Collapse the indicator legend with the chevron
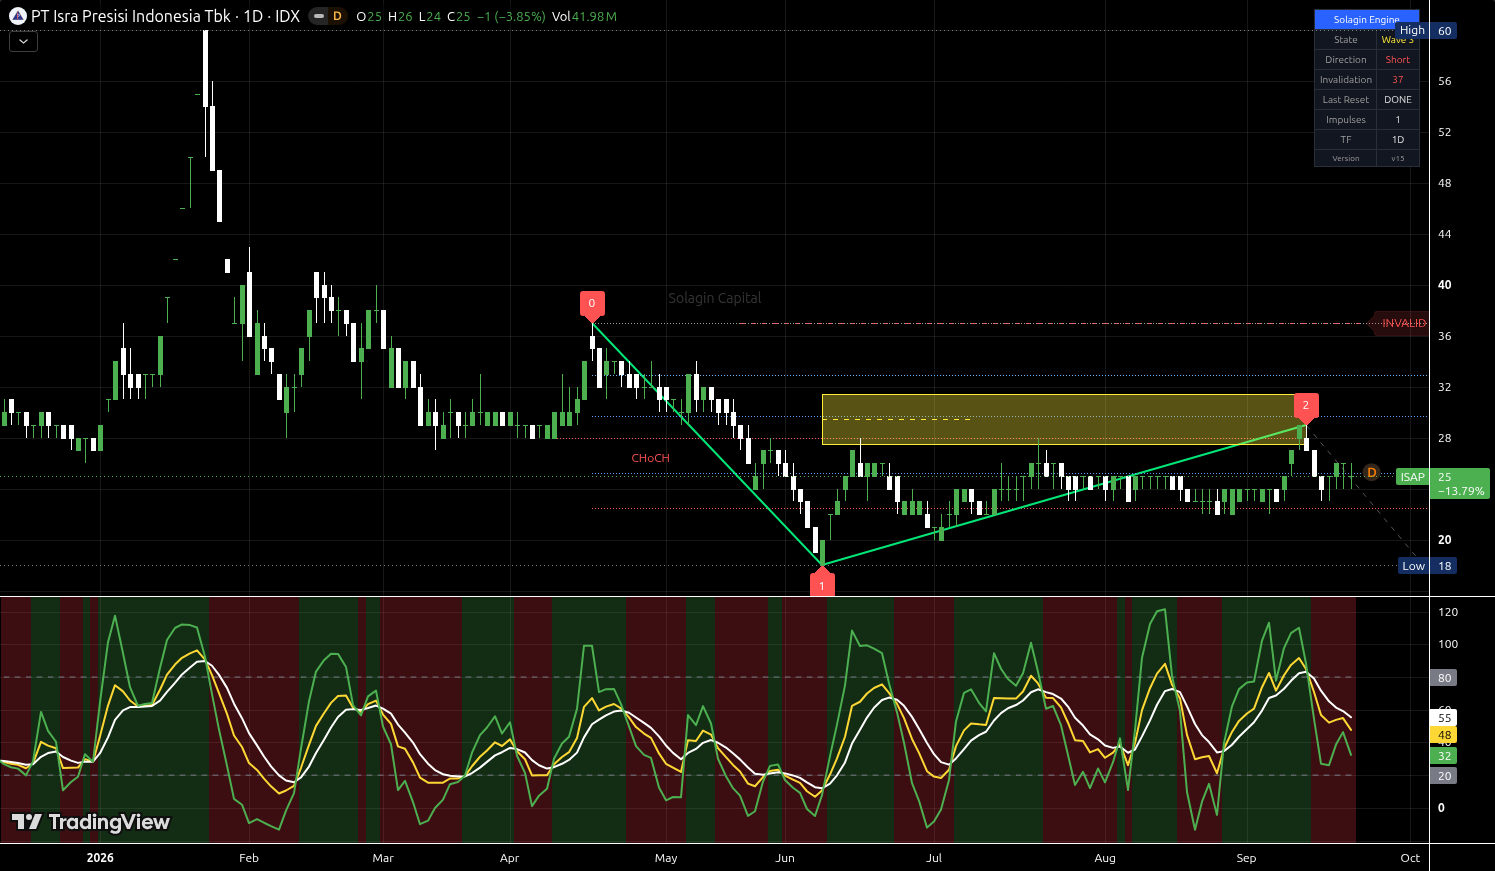 point(23,42)
